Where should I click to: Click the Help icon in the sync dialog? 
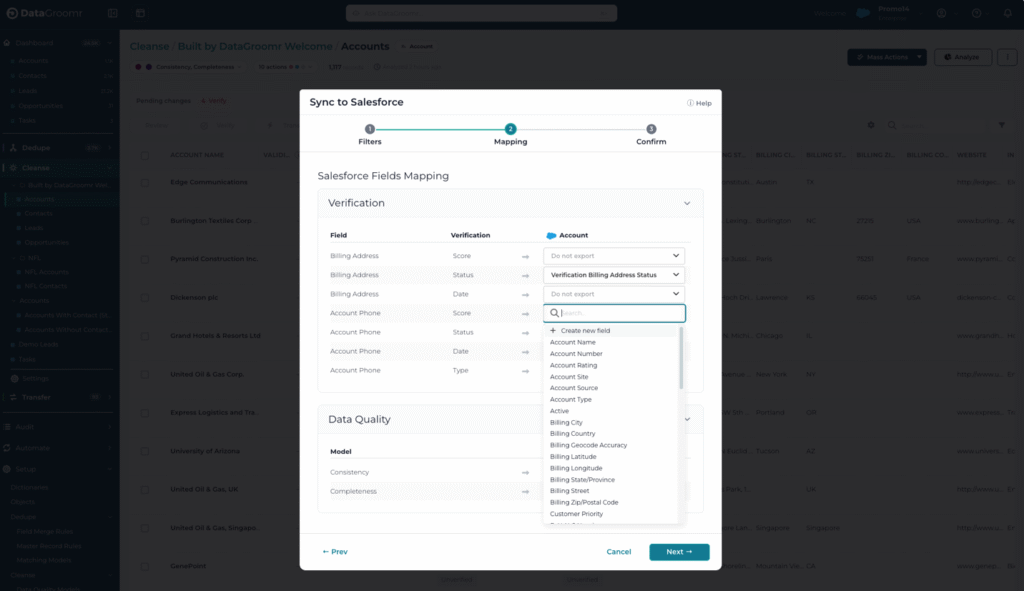[690, 103]
